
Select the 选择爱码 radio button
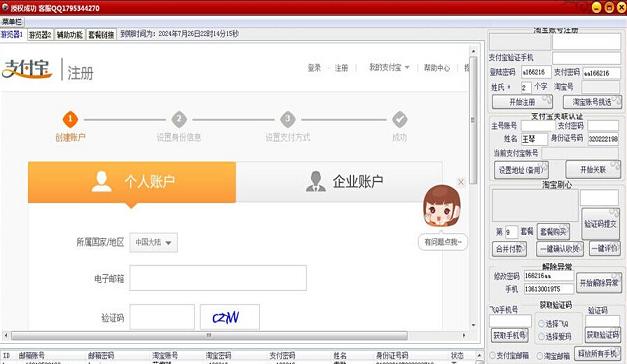click(541, 336)
